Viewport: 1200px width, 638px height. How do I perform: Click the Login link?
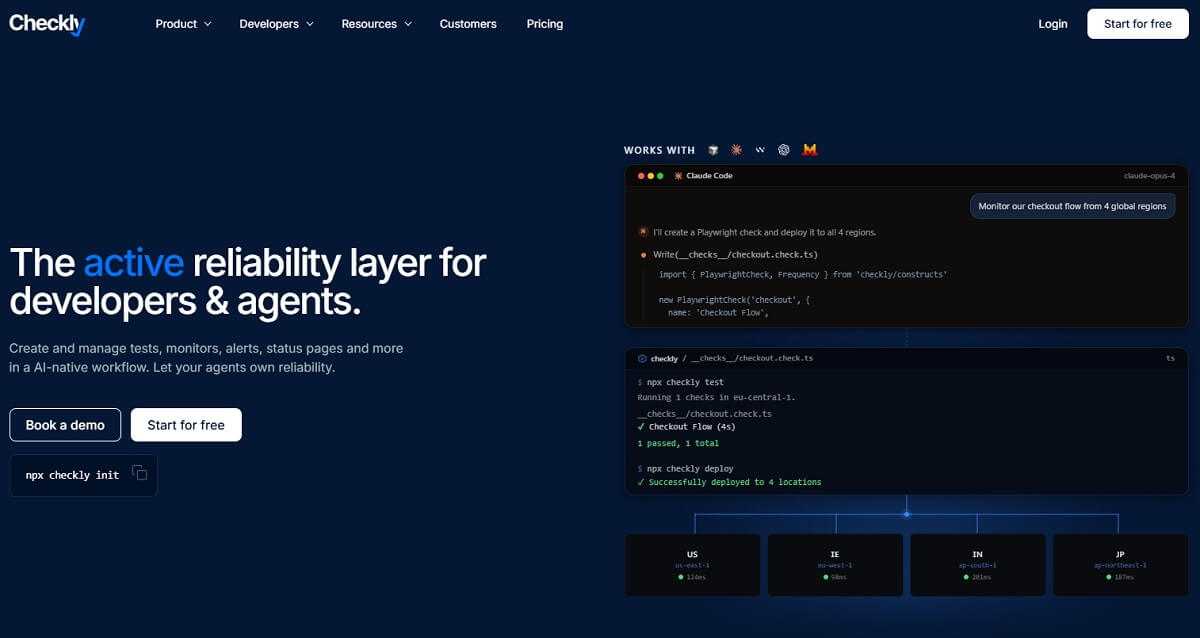(x=1053, y=24)
